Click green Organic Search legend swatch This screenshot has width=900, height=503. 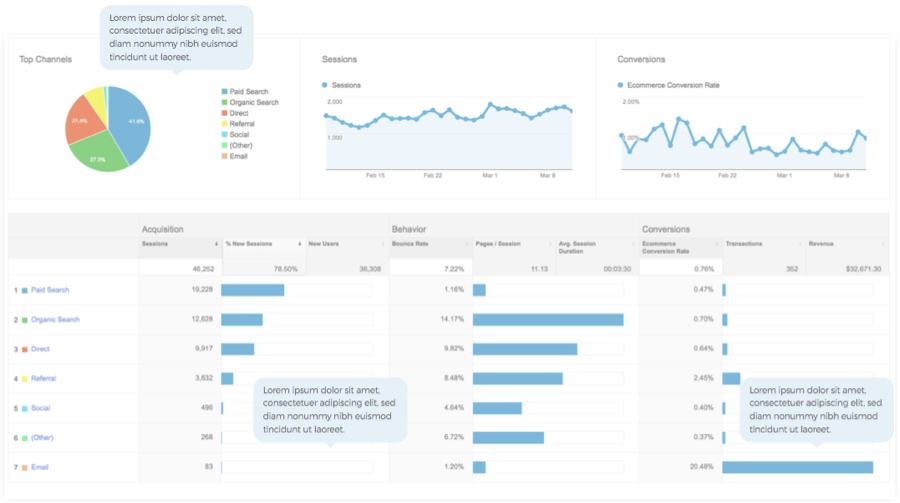224,102
